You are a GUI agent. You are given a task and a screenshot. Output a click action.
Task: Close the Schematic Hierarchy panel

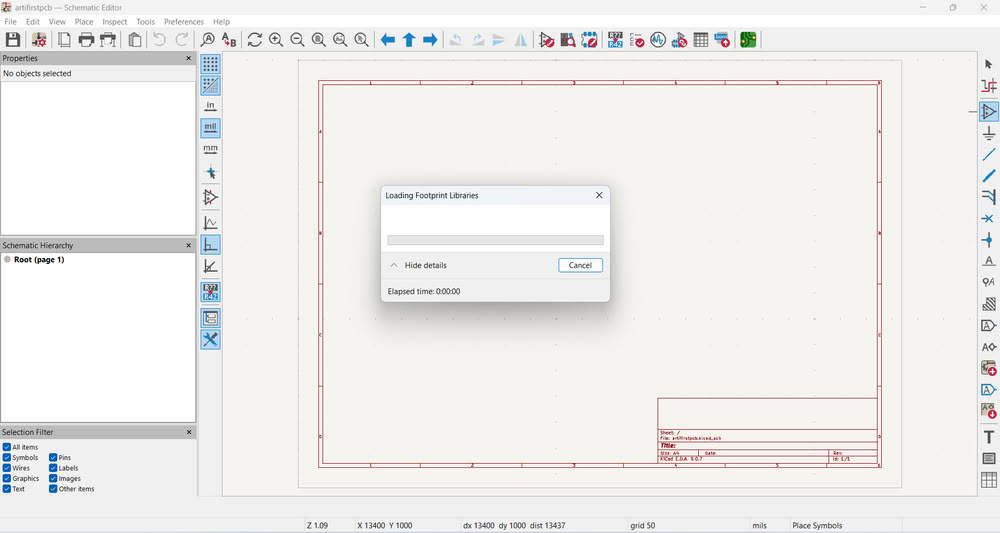point(188,245)
